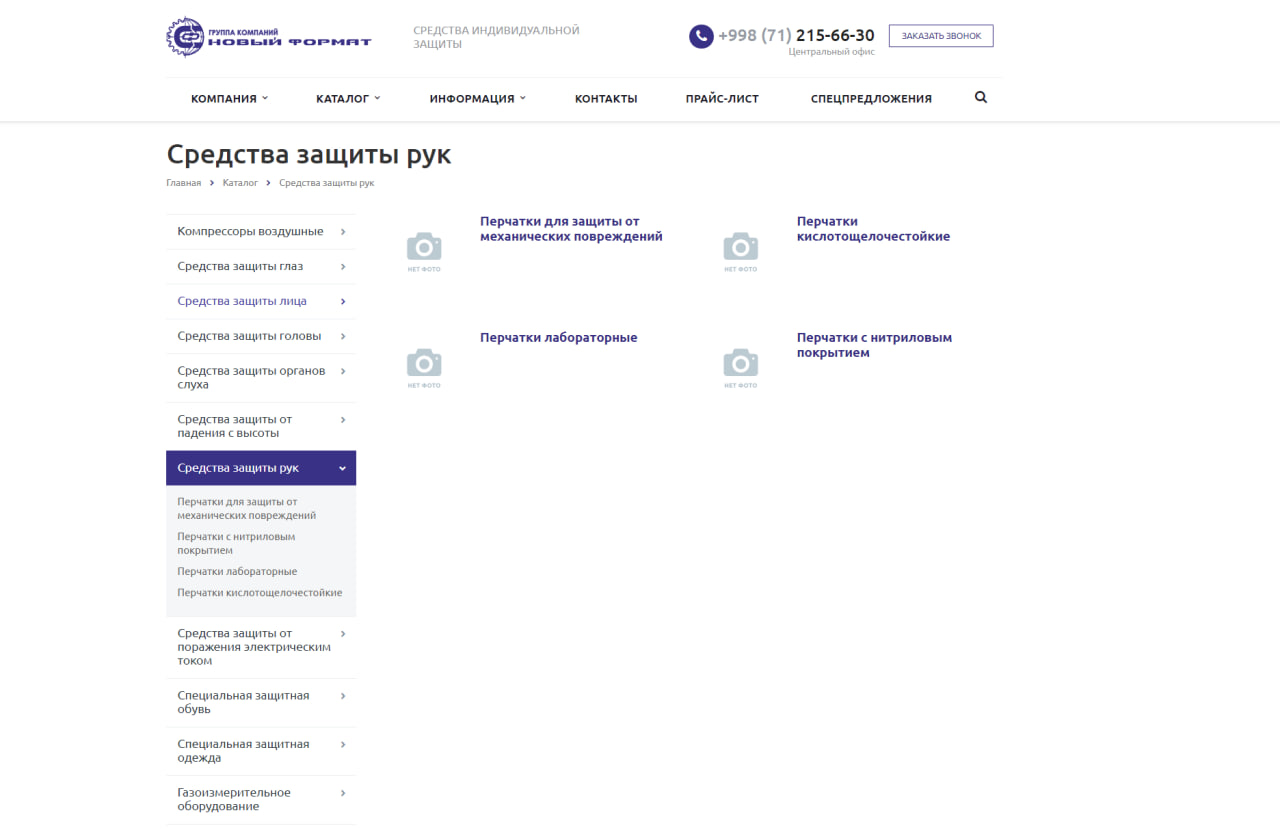Open sidebar sublink Перчатки кислотощелочестойкие
This screenshot has width=1280, height=830.
click(260, 593)
